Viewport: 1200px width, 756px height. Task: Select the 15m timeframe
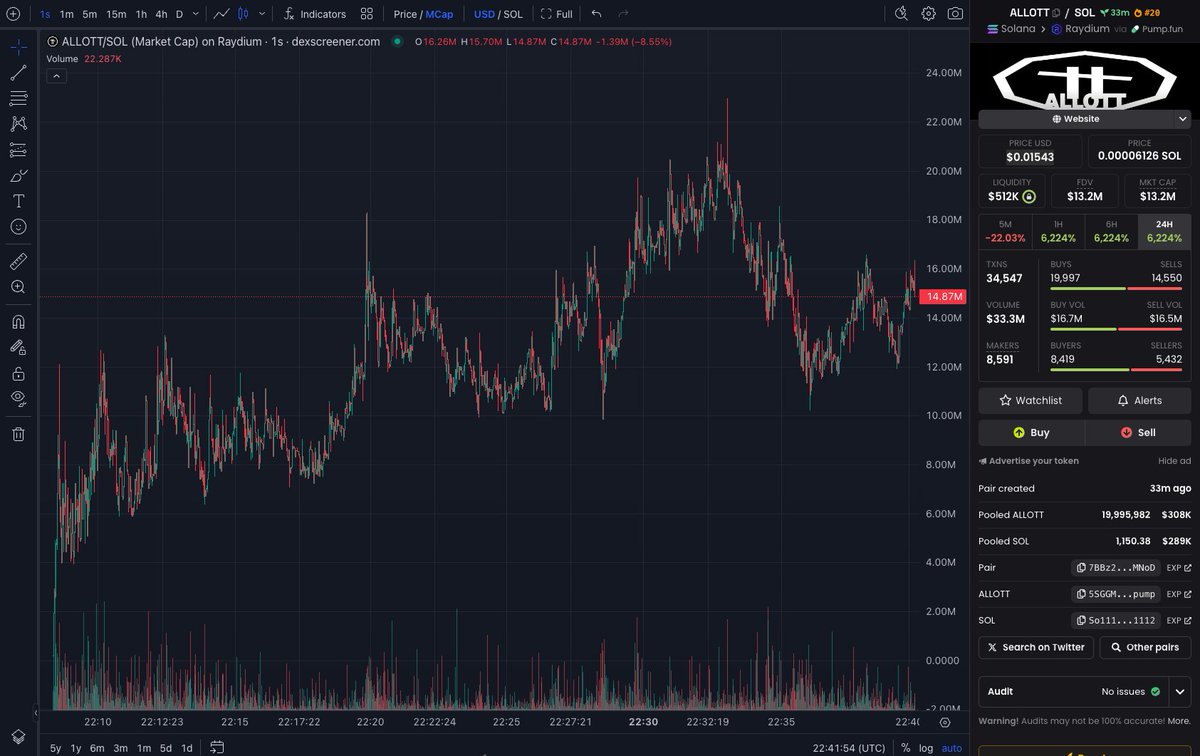pos(116,14)
